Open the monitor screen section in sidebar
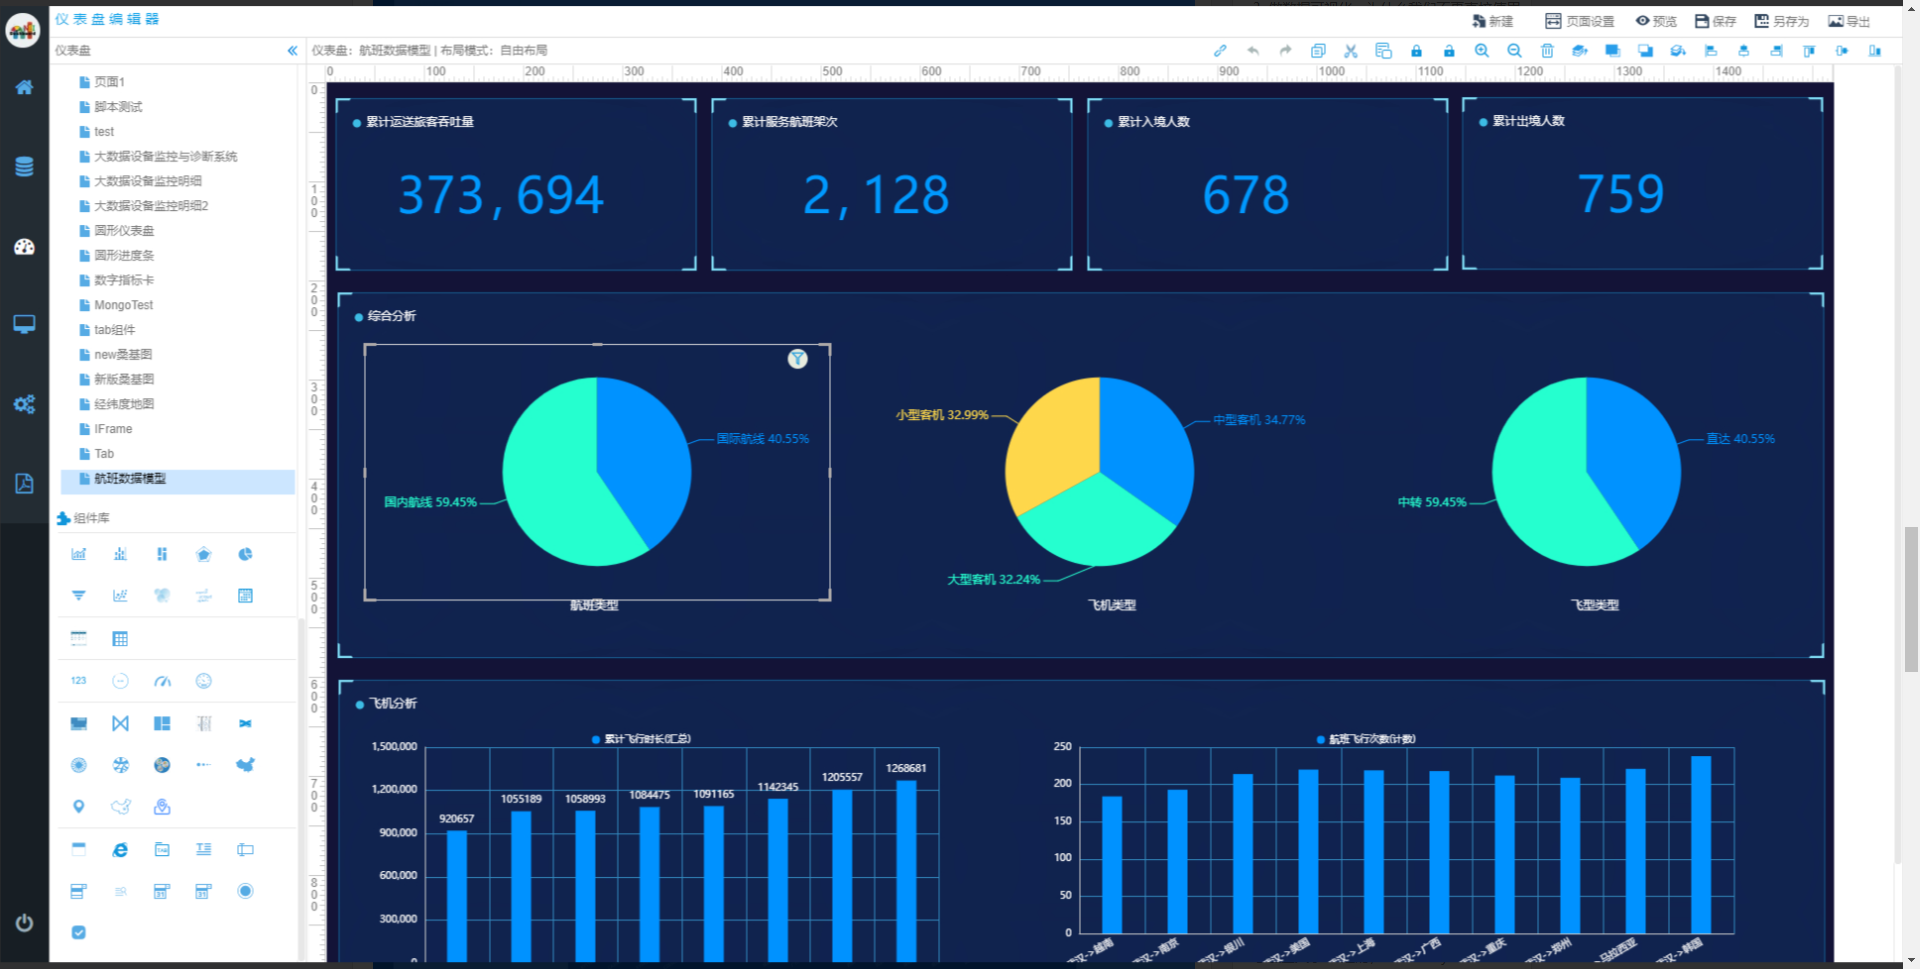Viewport: 1920px width, 969px height. (x=24, y=325)
